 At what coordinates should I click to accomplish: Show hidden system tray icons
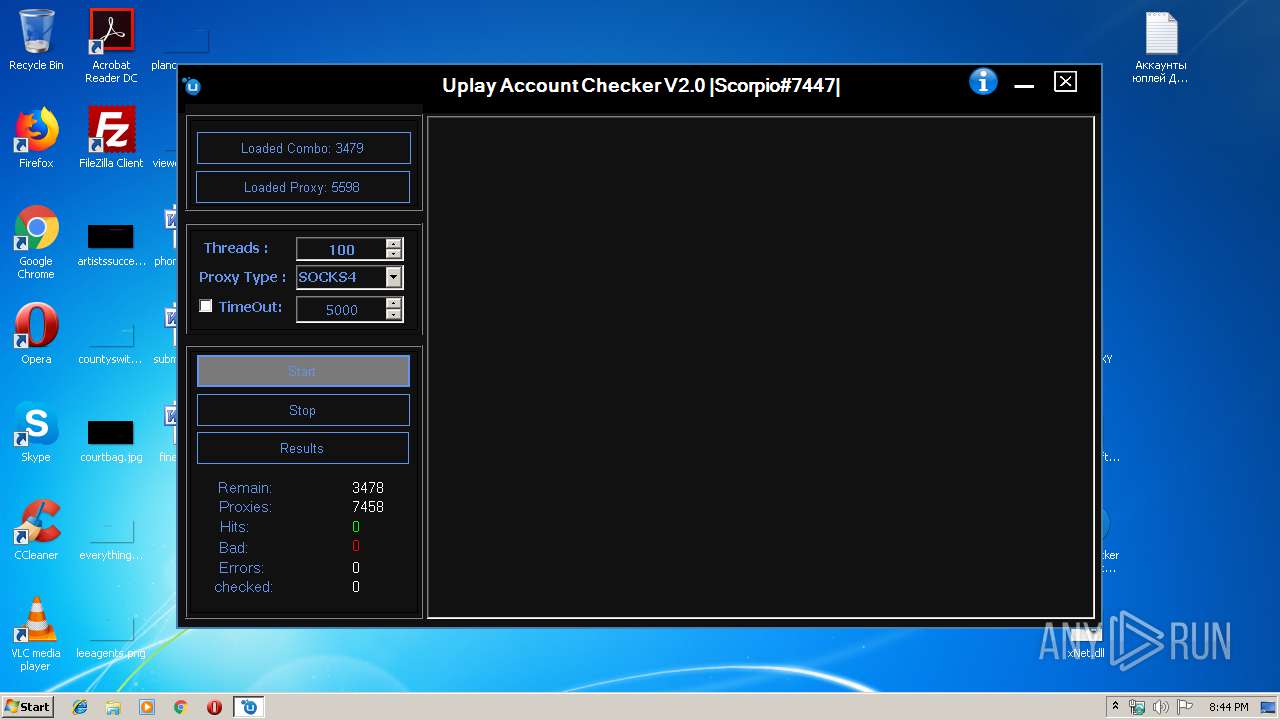point(1115,707)
